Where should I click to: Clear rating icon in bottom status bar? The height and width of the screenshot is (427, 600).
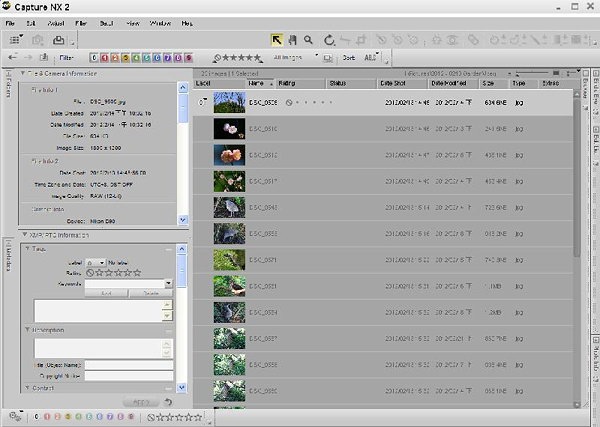151,417
